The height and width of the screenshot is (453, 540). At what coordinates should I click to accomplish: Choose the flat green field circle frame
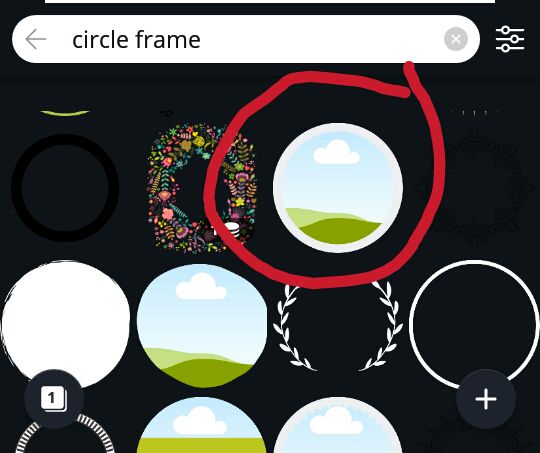point(201,425)
